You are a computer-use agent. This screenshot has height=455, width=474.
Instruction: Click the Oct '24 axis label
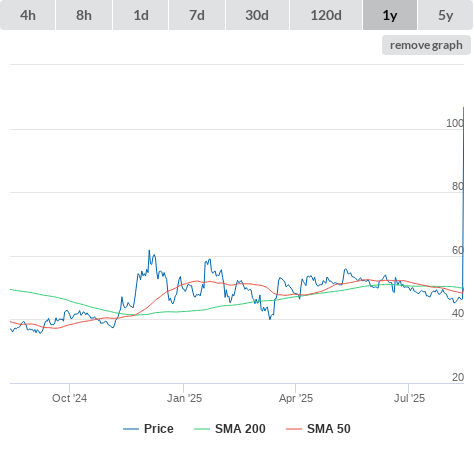tap(69, 398)
